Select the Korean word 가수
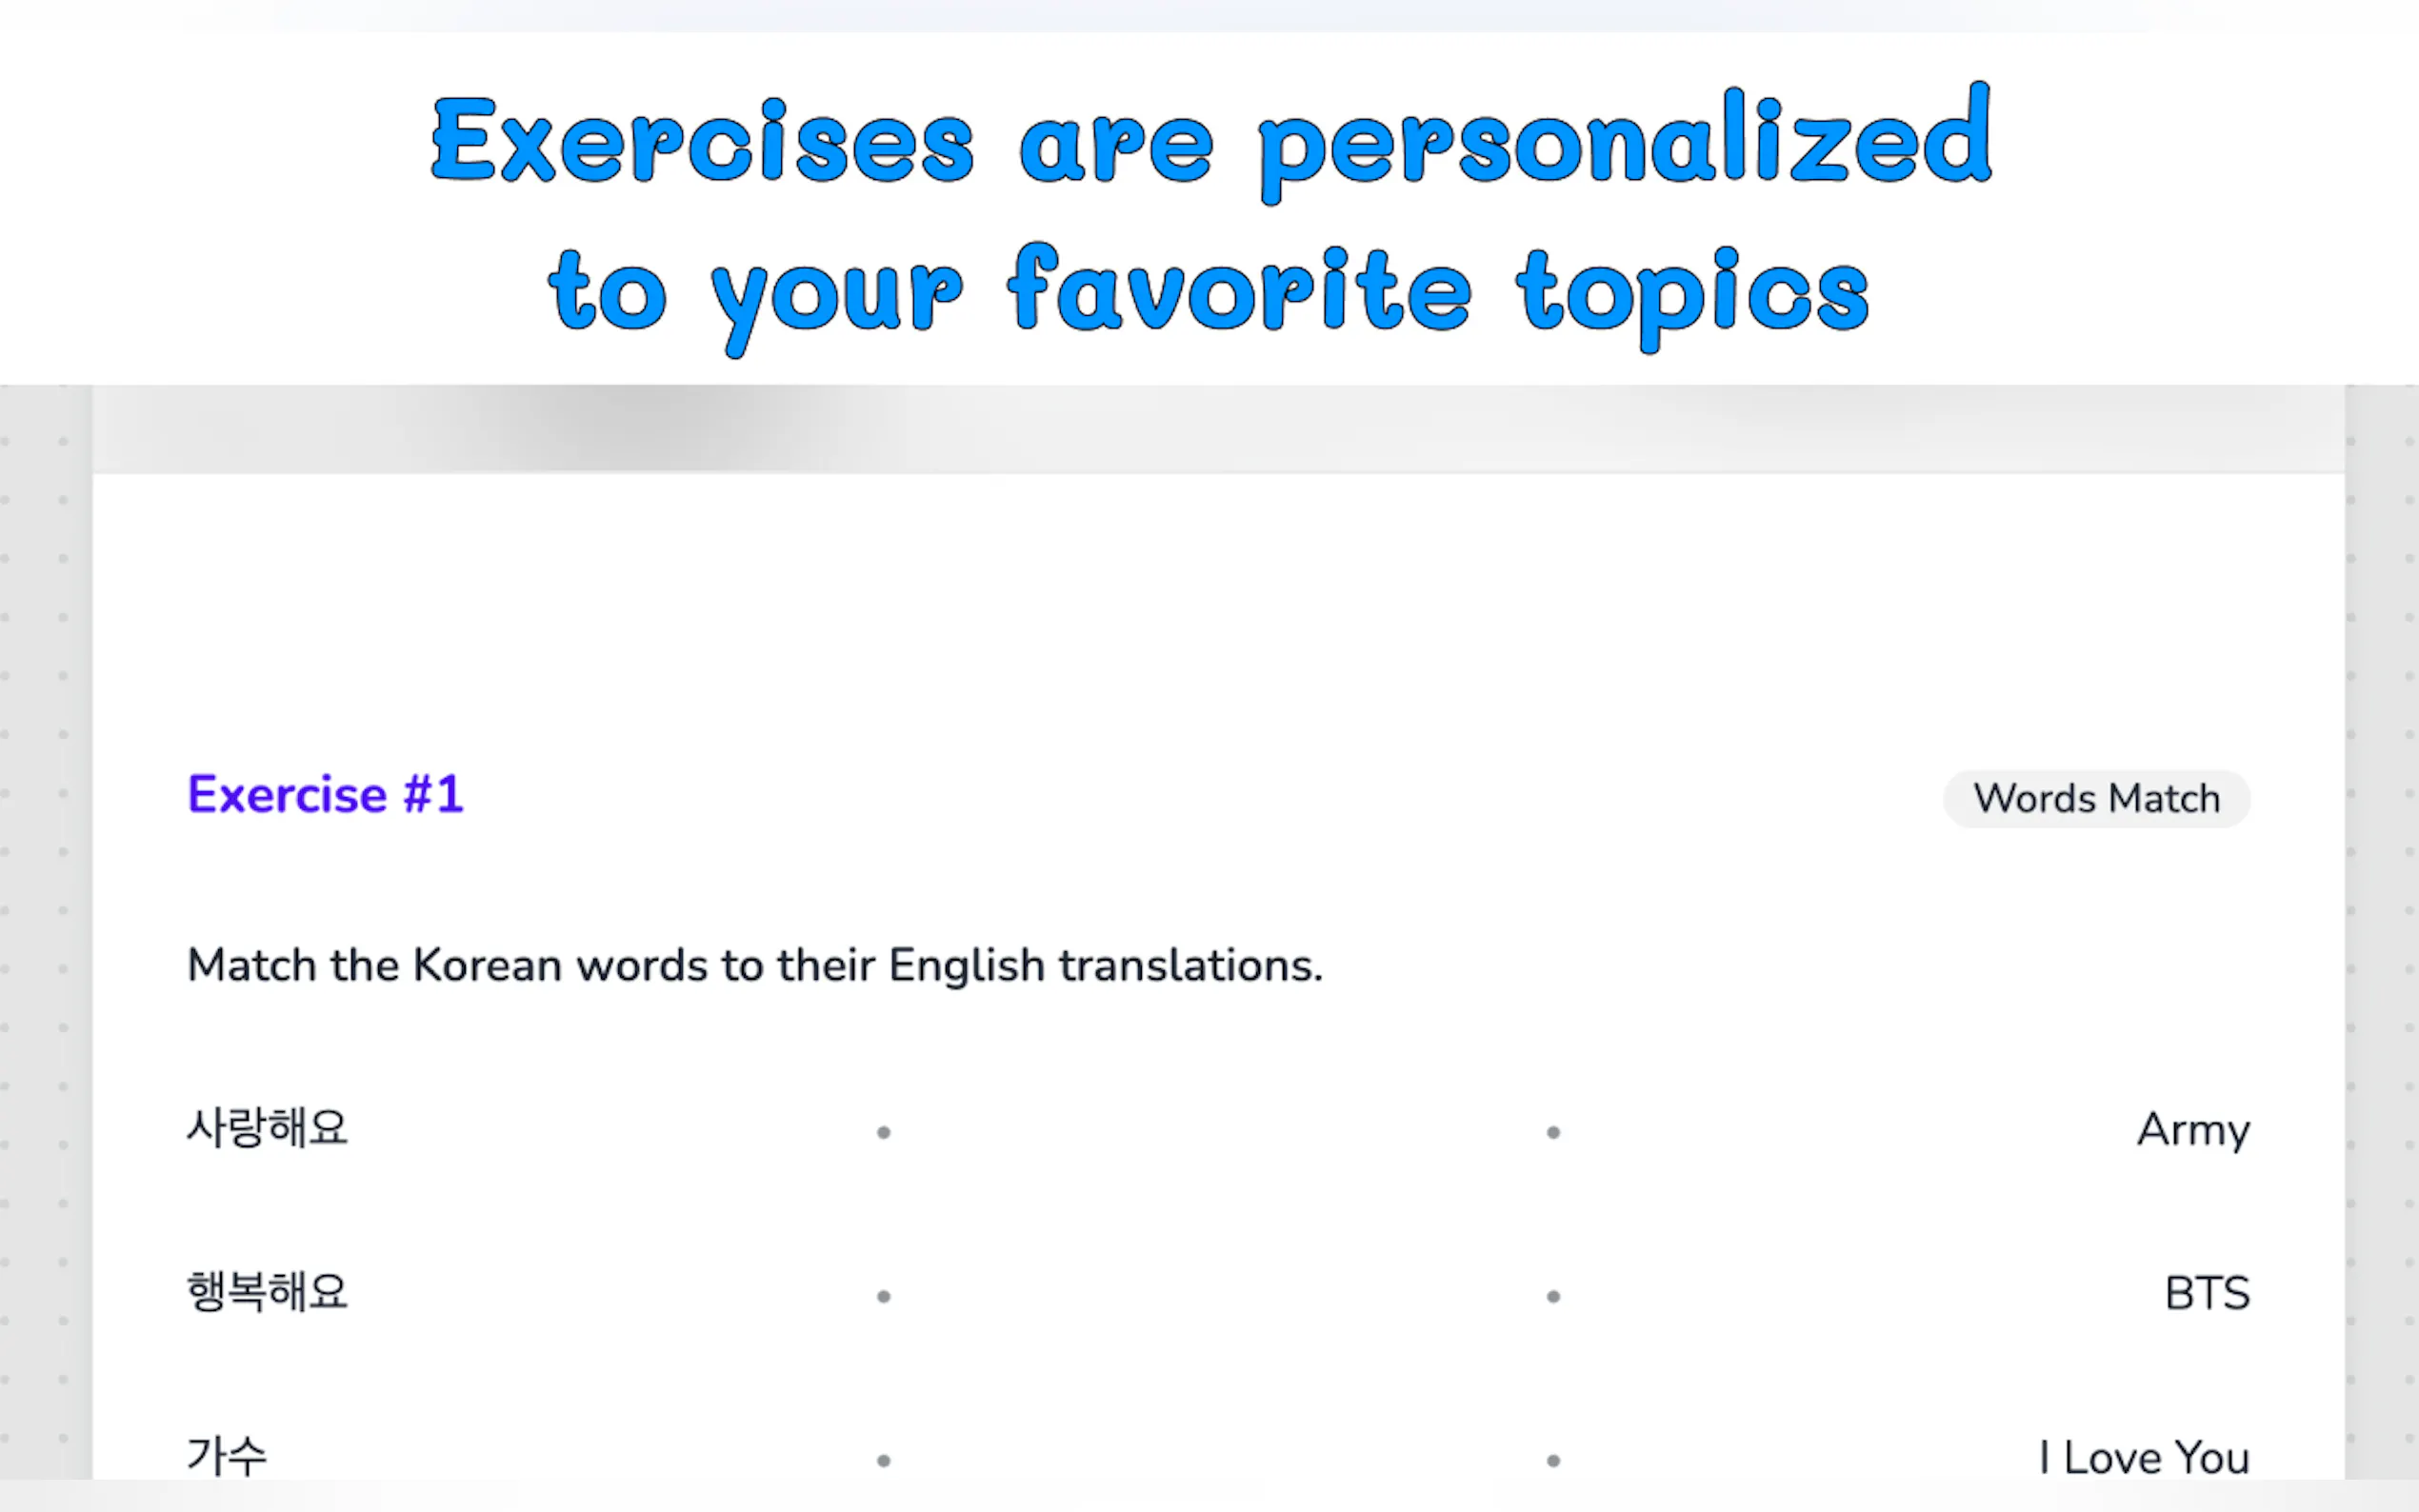Viewport: 2419px width, 1512px height. point(227,1456)
